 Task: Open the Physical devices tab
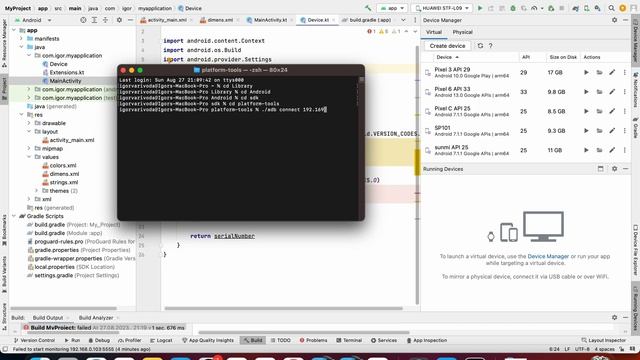[x=462, y=32]
